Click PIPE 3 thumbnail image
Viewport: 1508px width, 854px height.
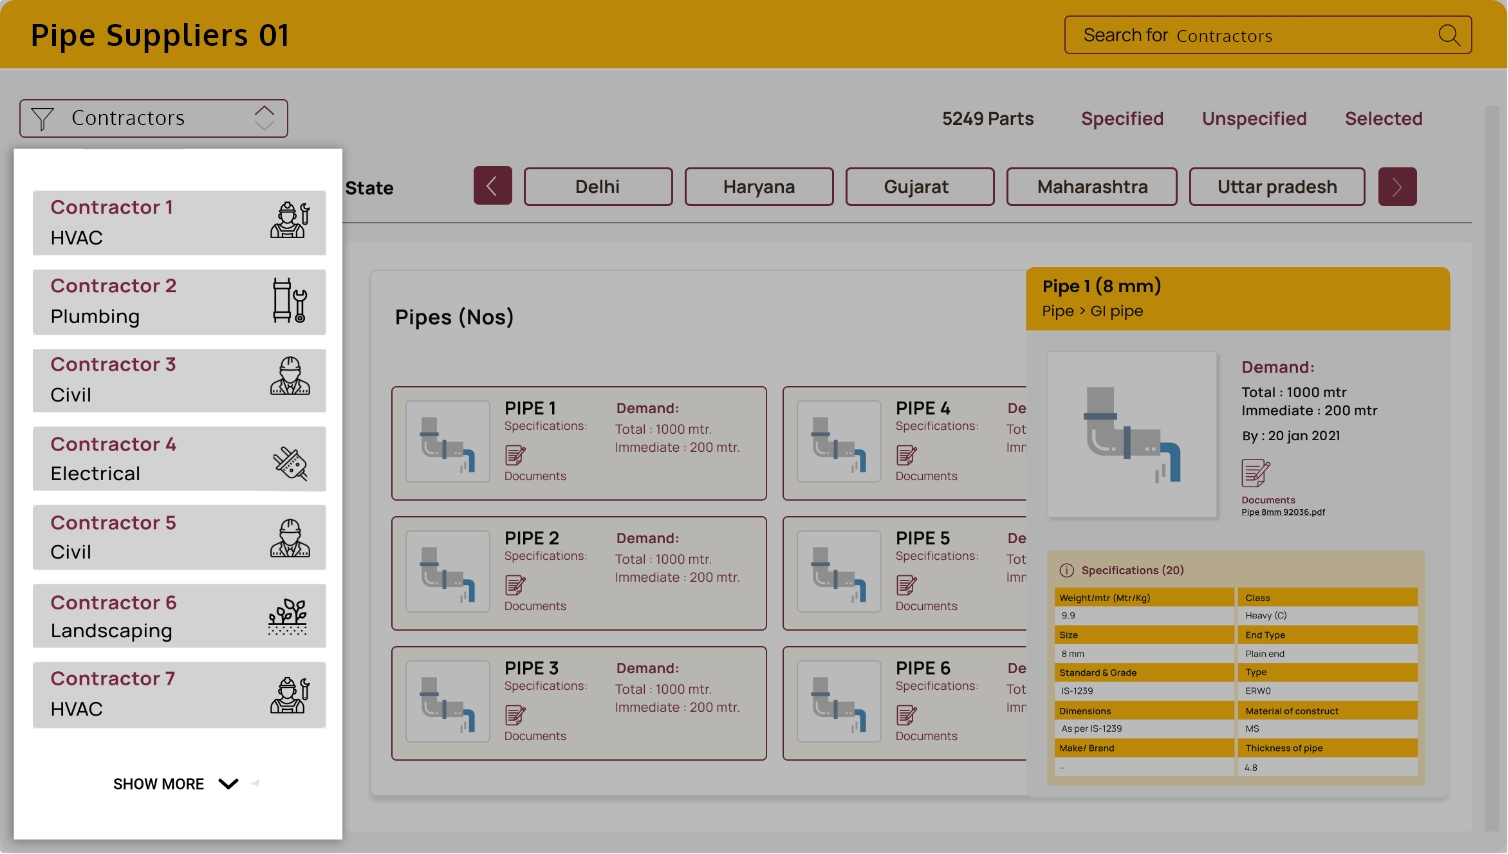tap(447, 702)
